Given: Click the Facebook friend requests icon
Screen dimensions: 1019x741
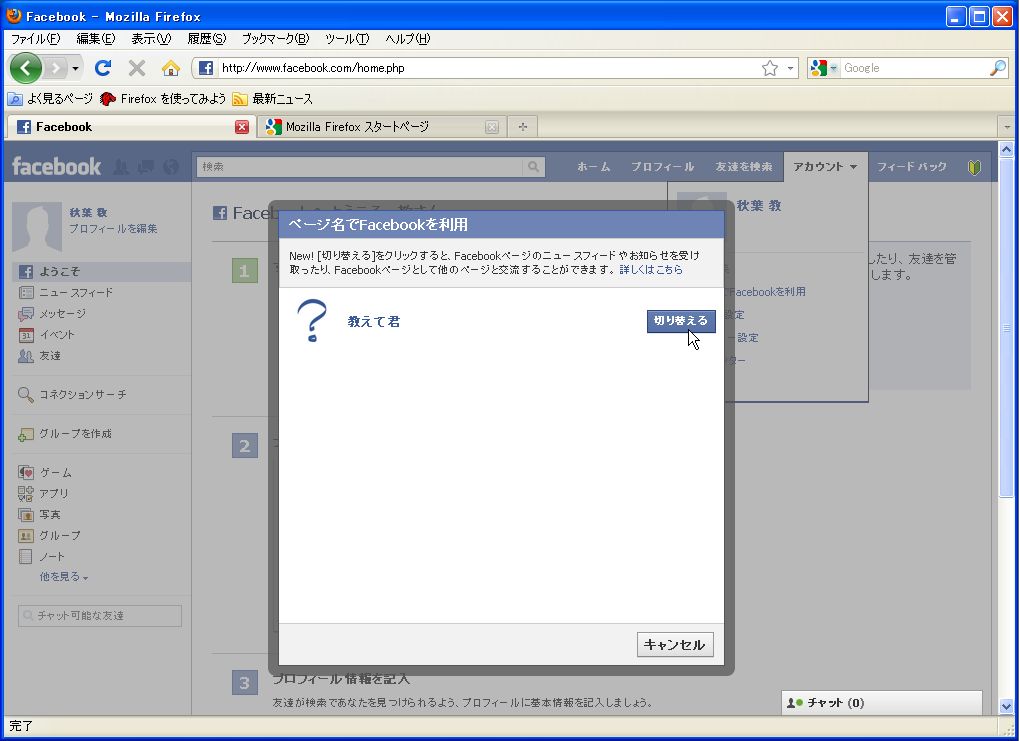Looking at the screenshot, I should 121,167.
